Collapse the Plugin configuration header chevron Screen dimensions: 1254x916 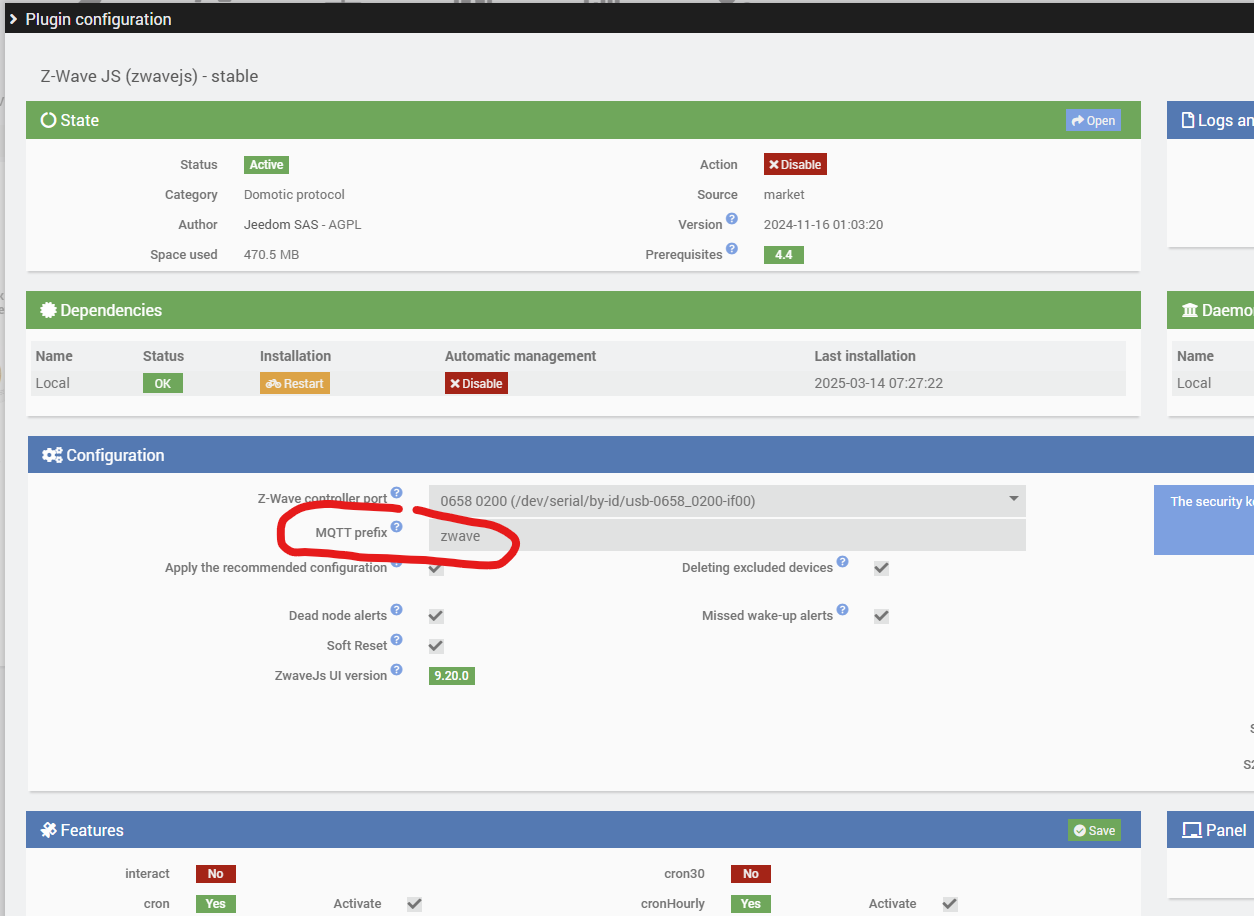click(x=13, y=19)
